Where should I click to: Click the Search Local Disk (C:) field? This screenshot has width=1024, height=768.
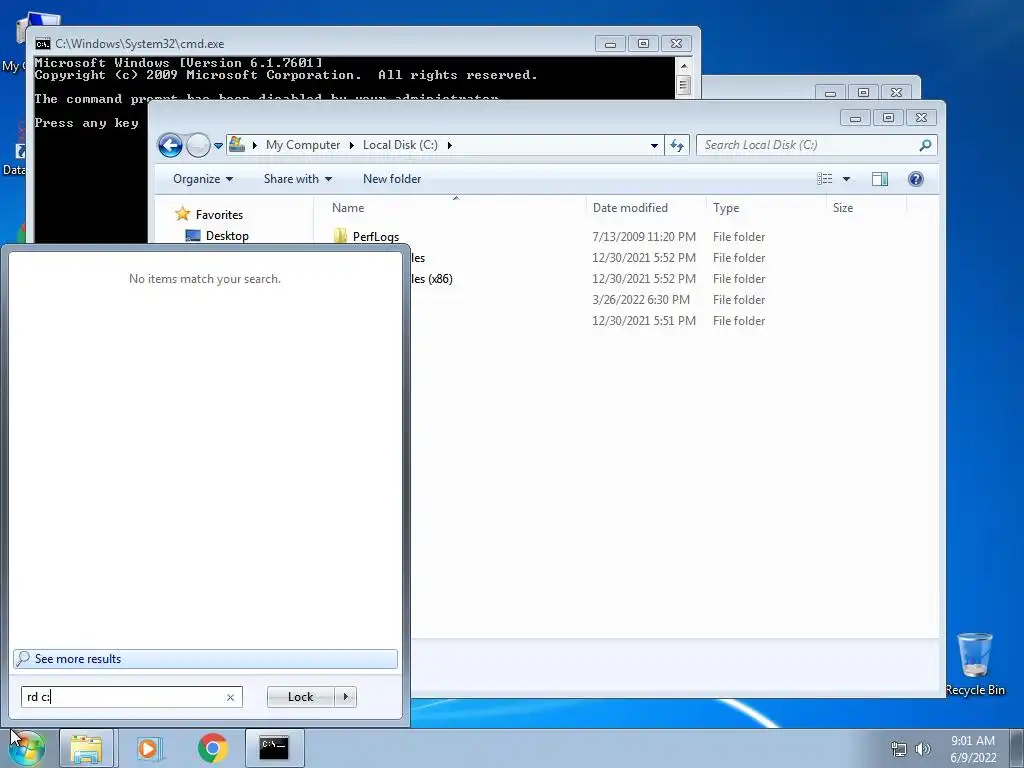coord(816,145)
